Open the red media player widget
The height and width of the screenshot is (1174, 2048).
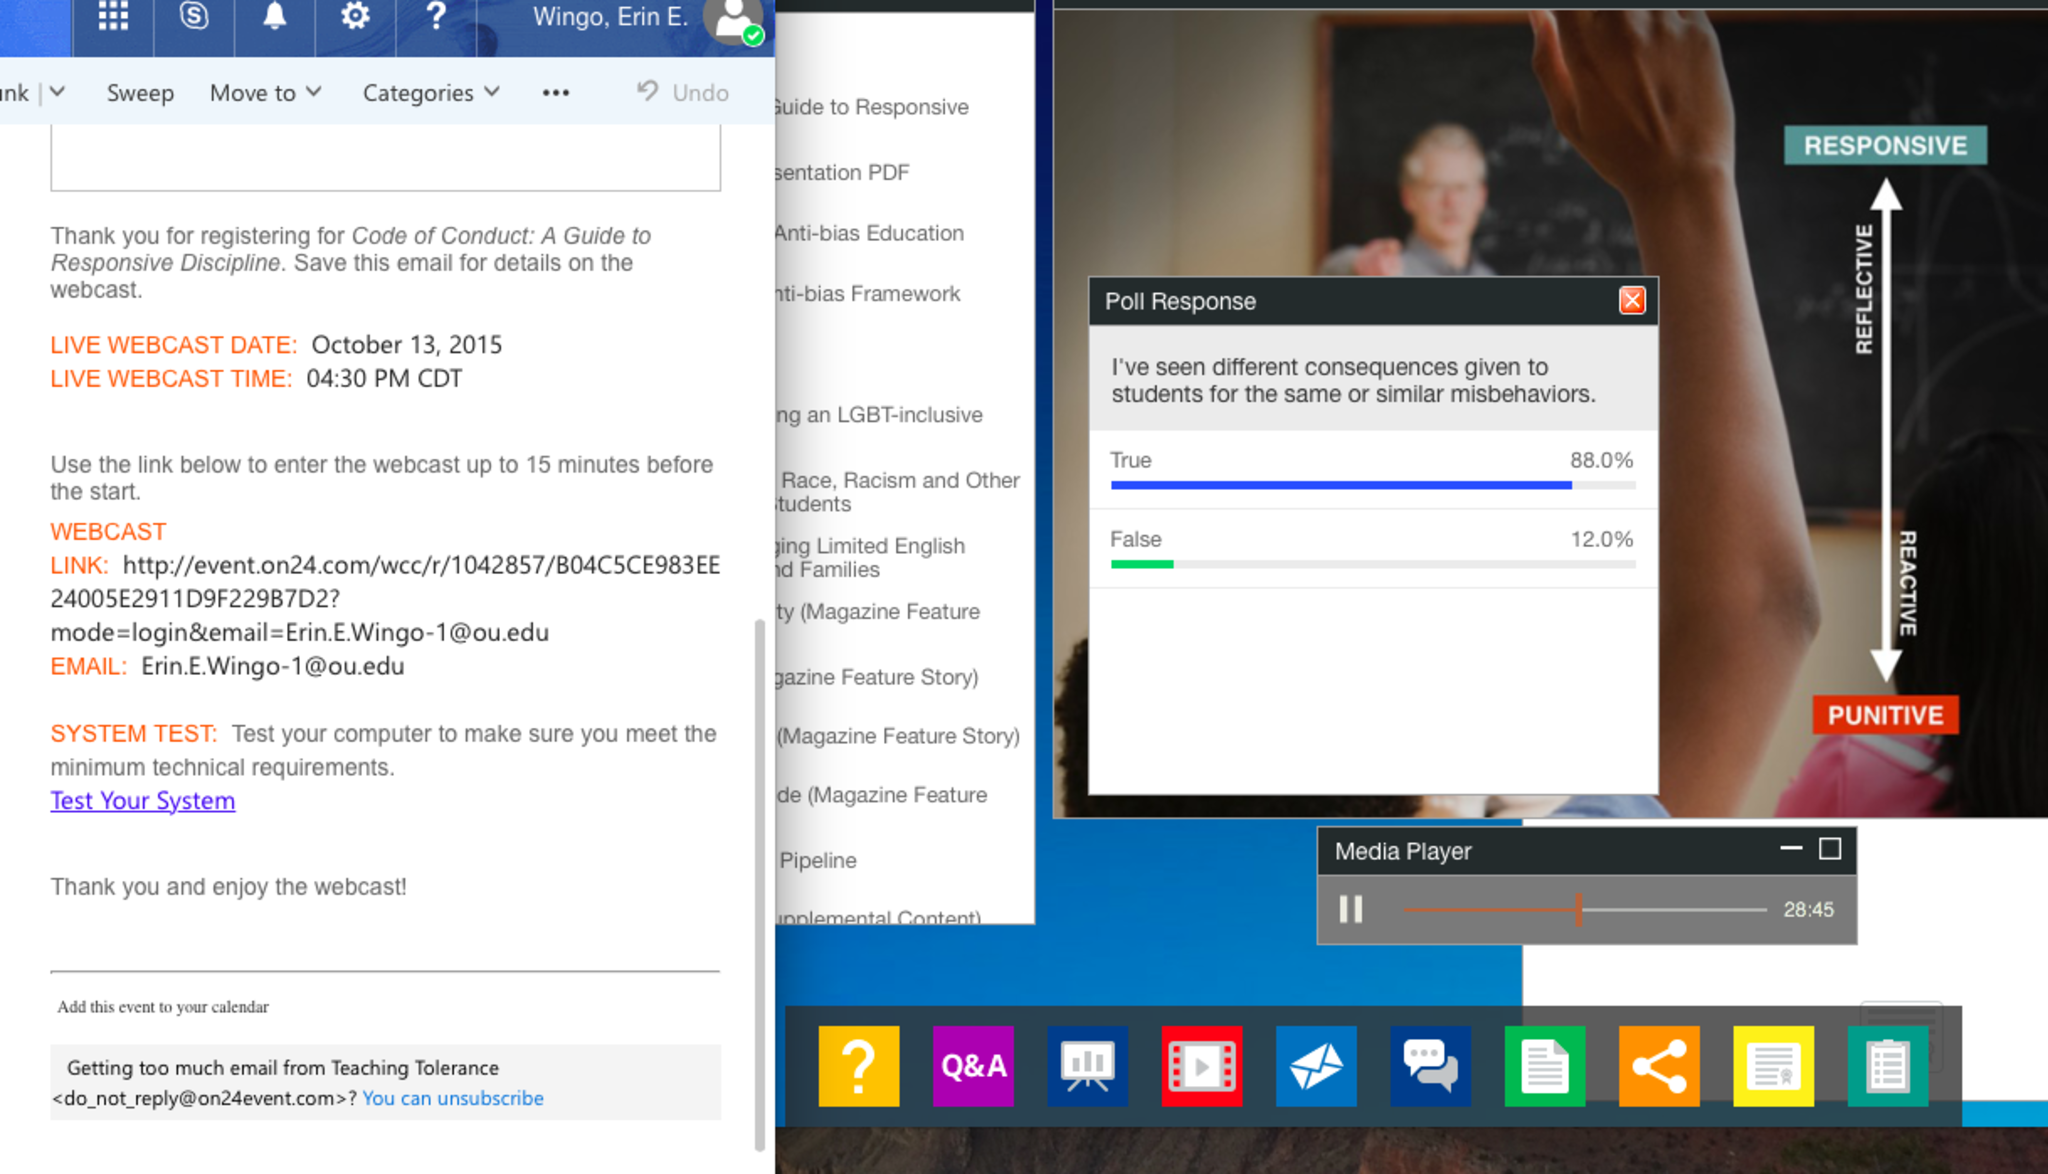1201,1066
